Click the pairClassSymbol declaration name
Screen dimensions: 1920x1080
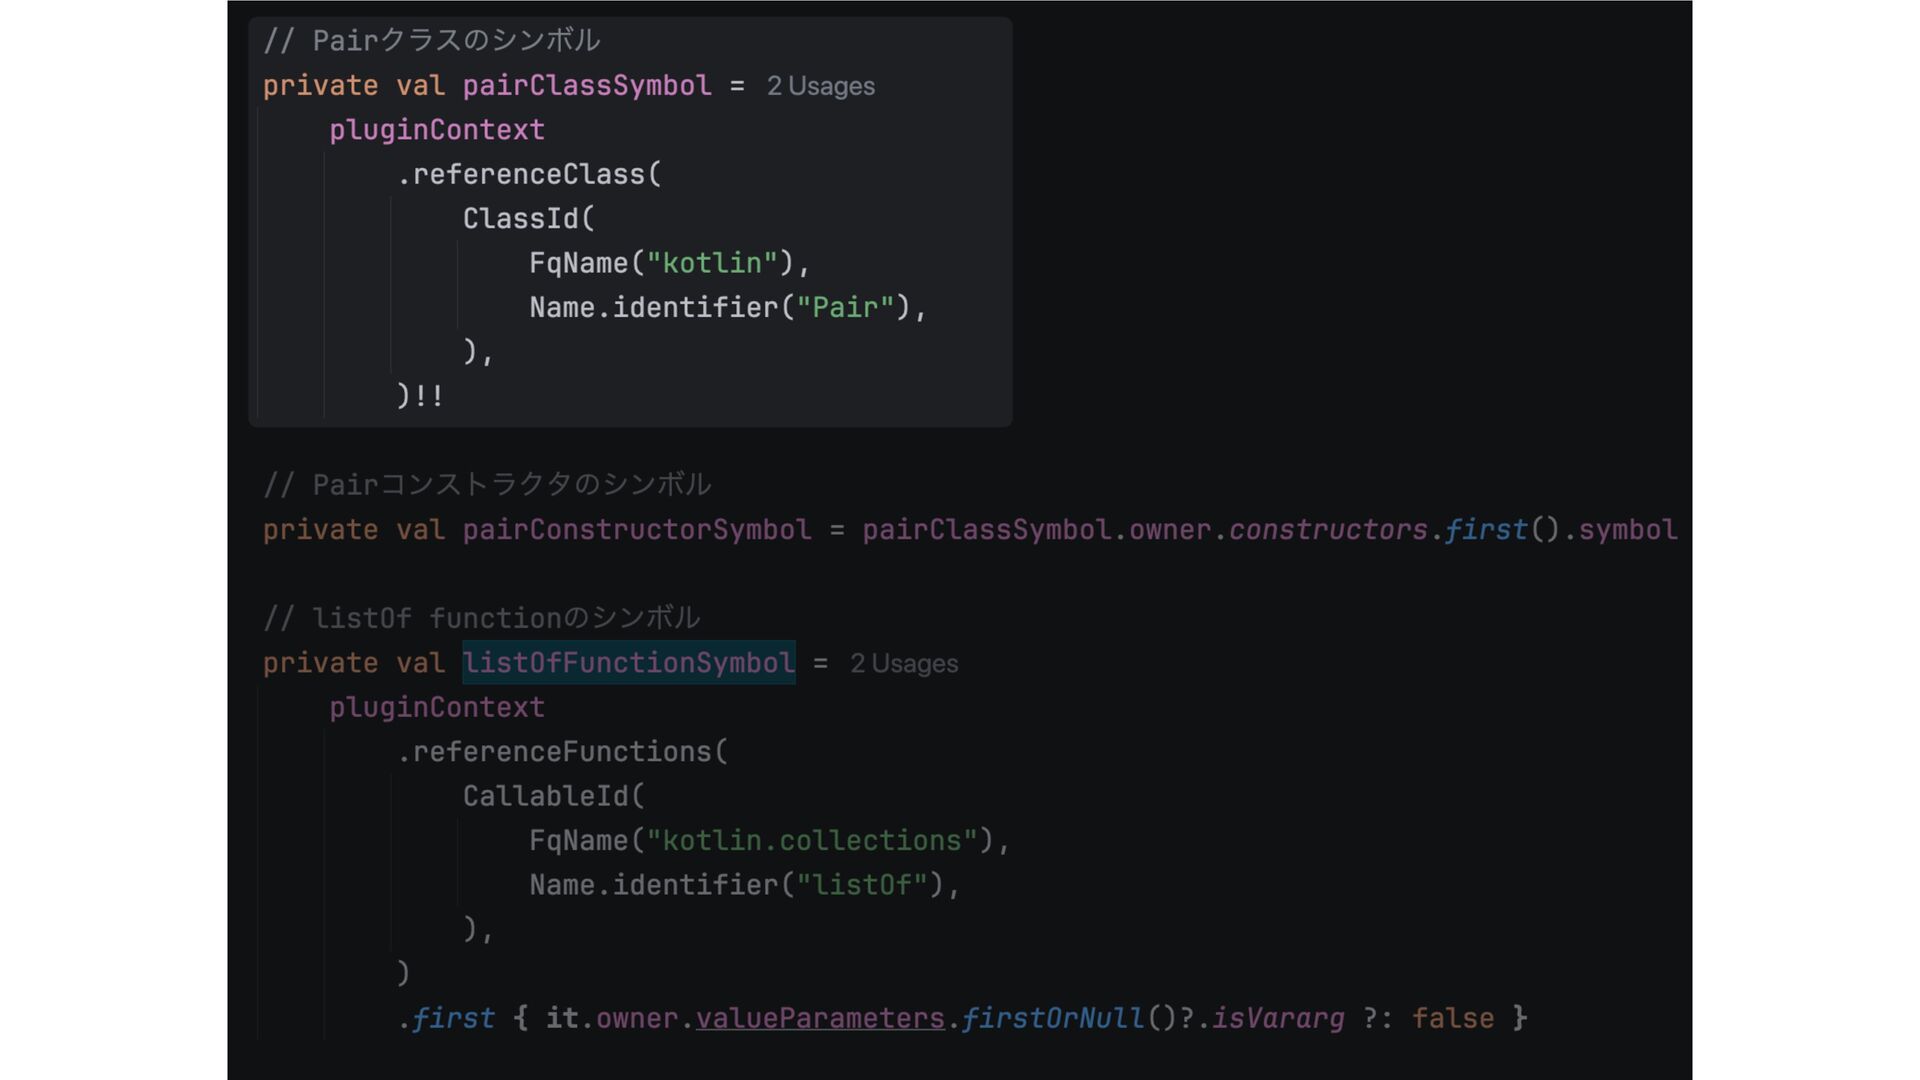(x=587, y=86)
